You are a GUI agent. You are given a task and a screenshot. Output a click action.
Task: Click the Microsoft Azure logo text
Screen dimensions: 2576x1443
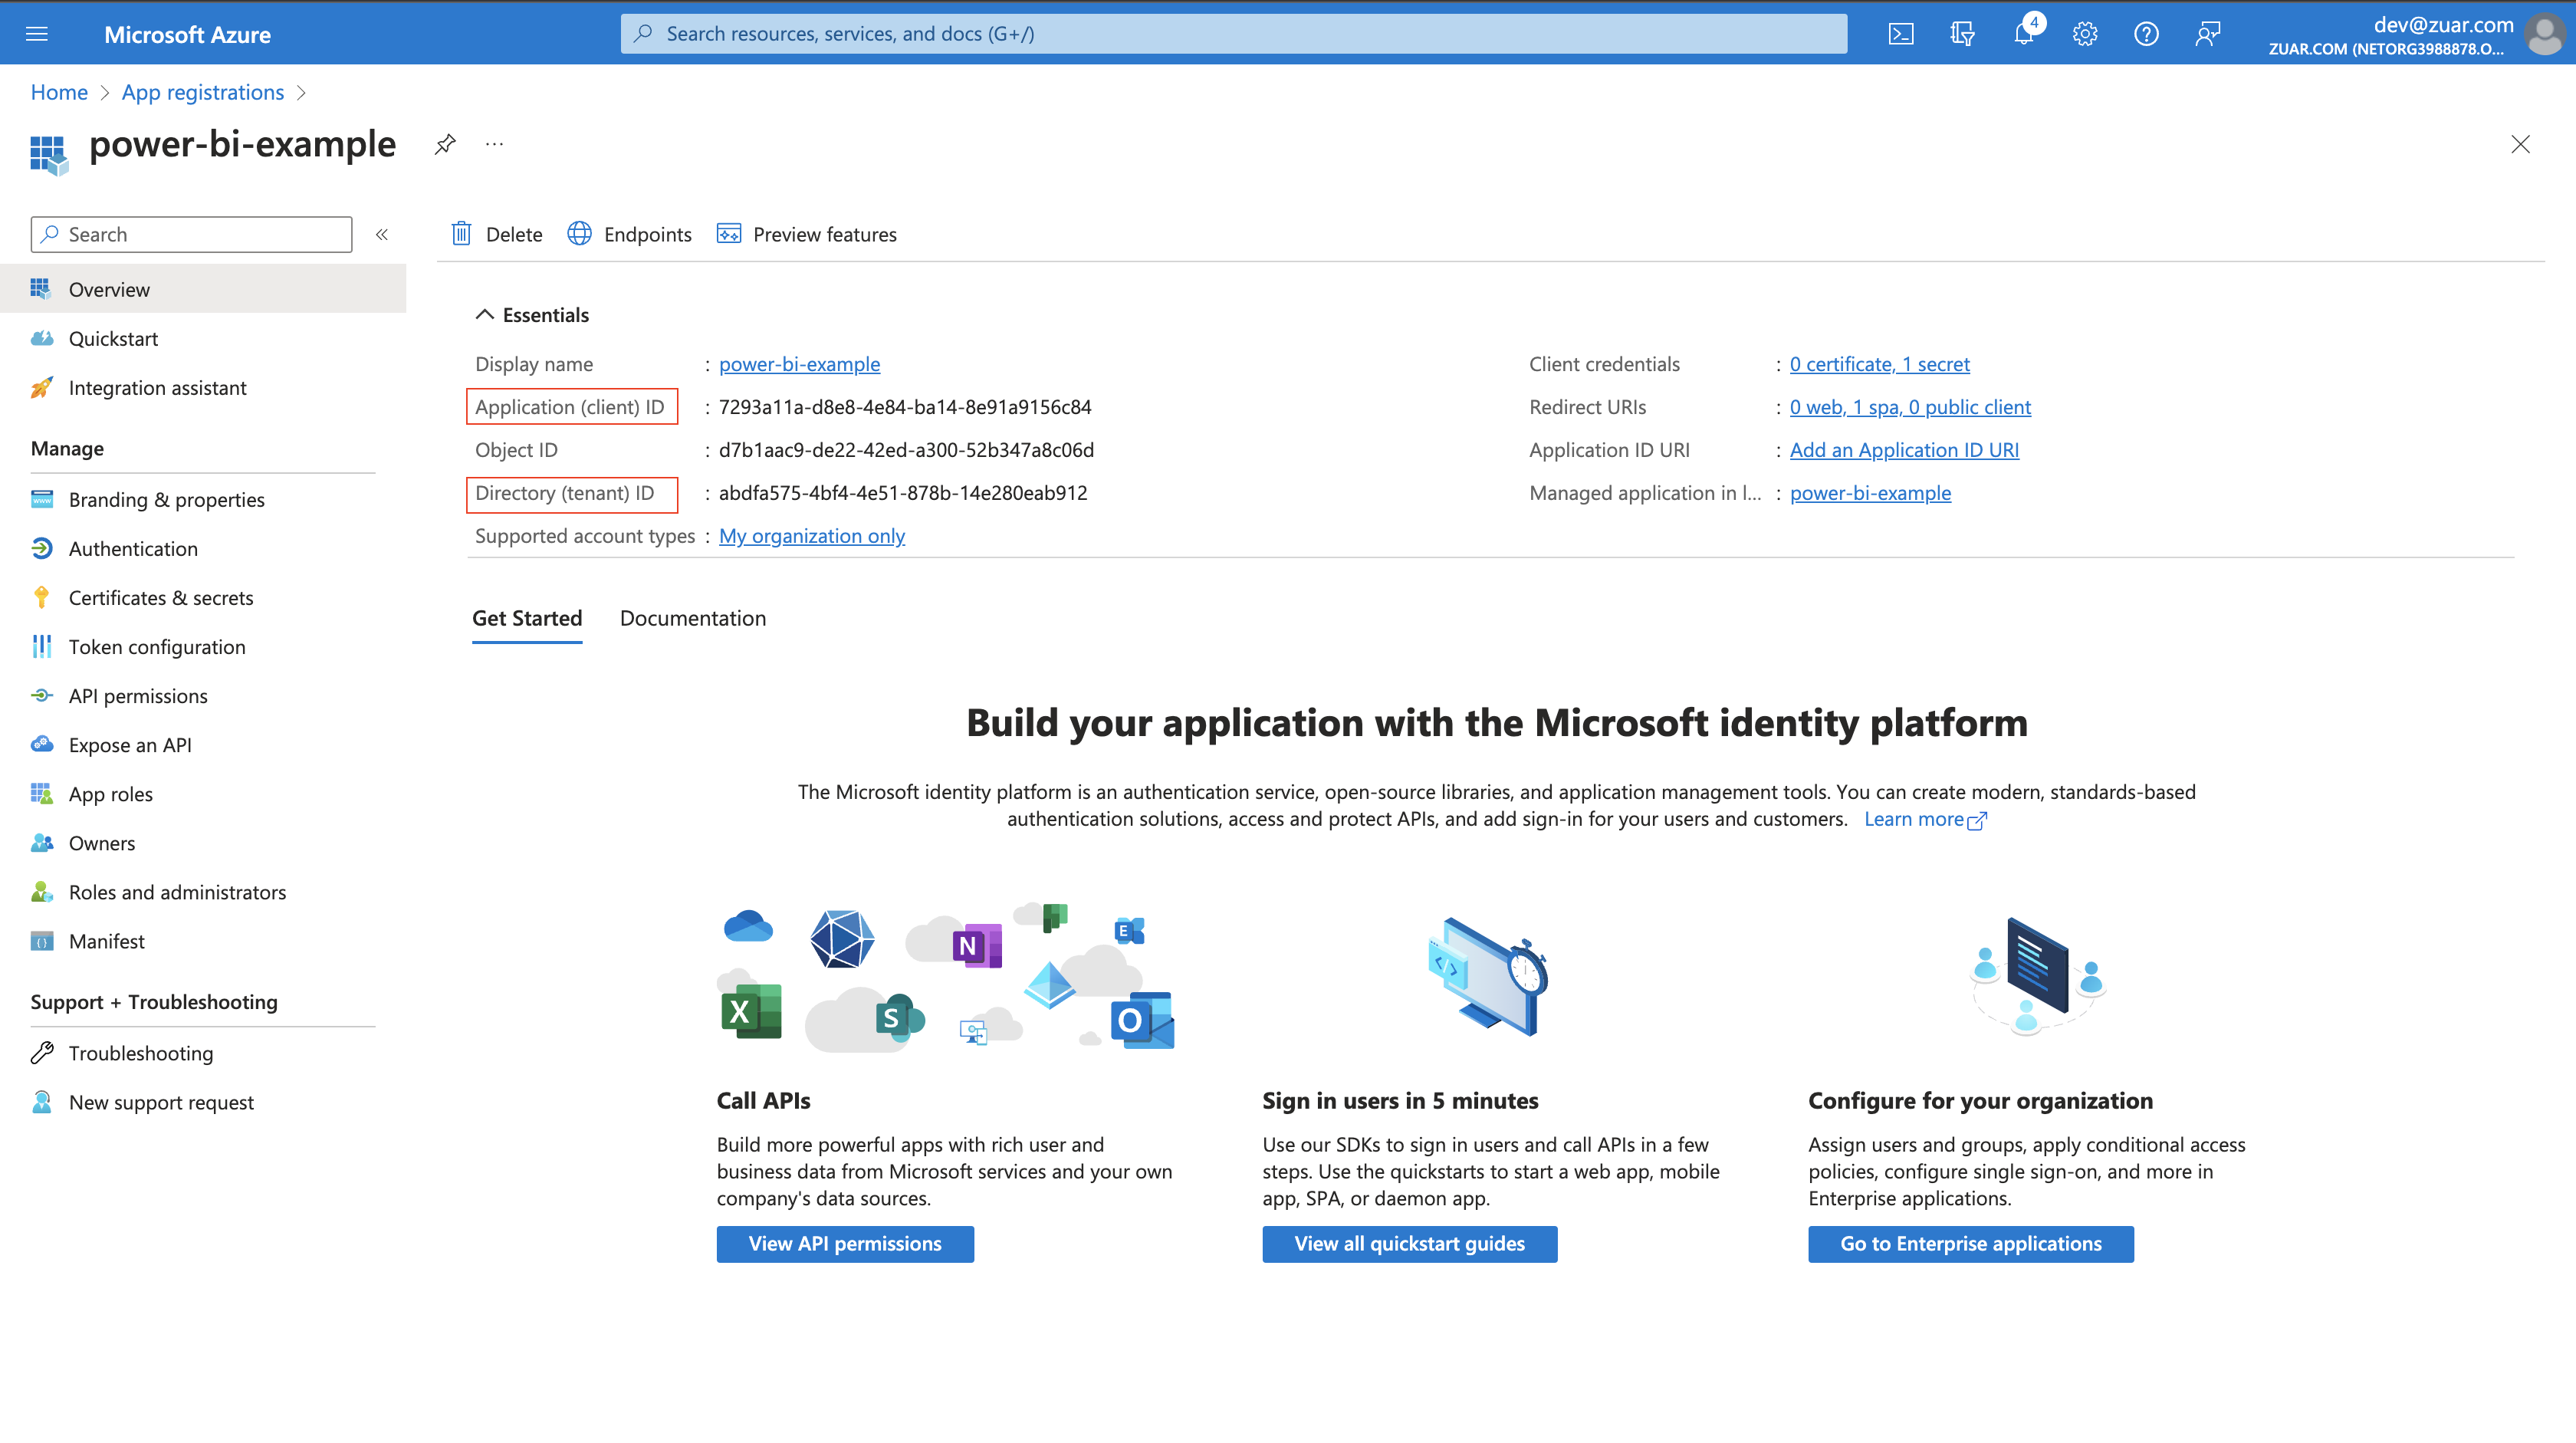pos(187,34)
